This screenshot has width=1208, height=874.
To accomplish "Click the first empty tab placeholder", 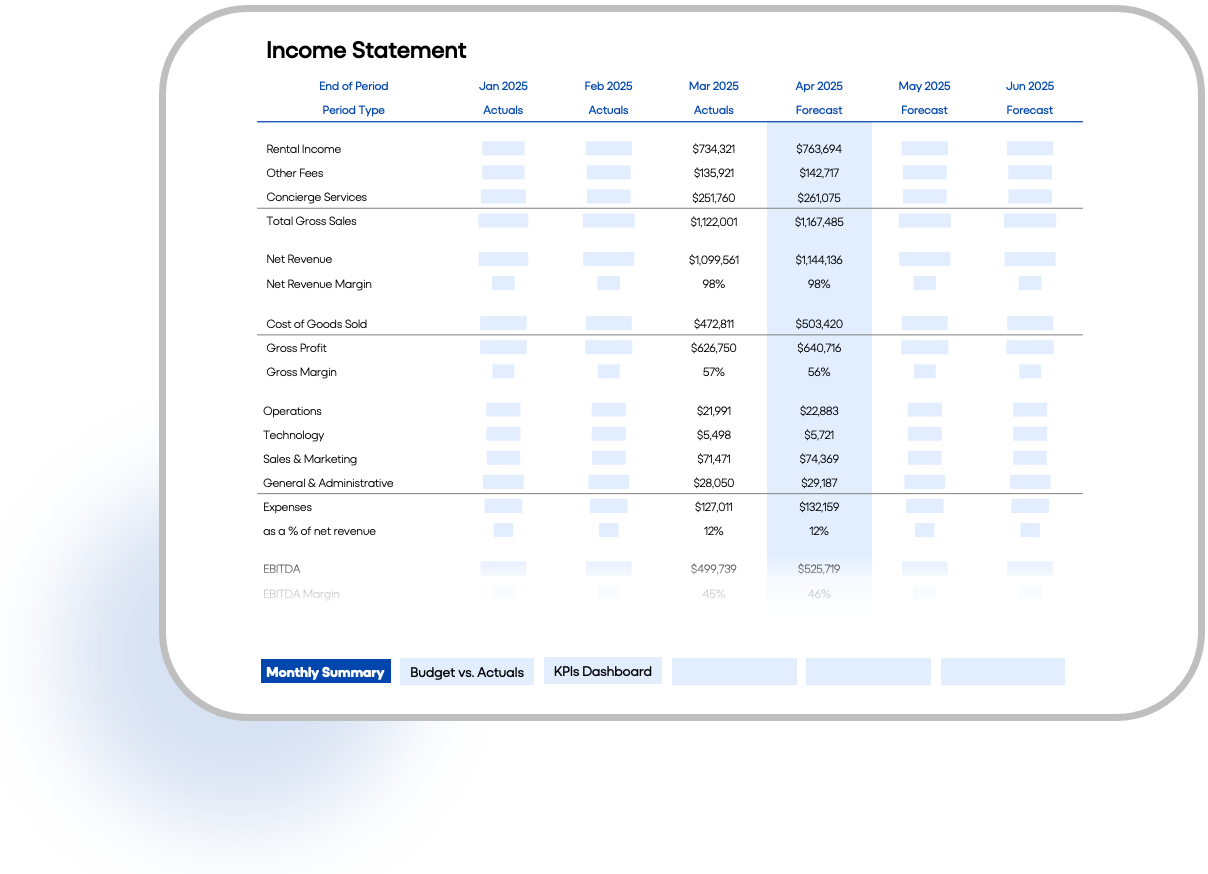I will (x=734, y=671).
